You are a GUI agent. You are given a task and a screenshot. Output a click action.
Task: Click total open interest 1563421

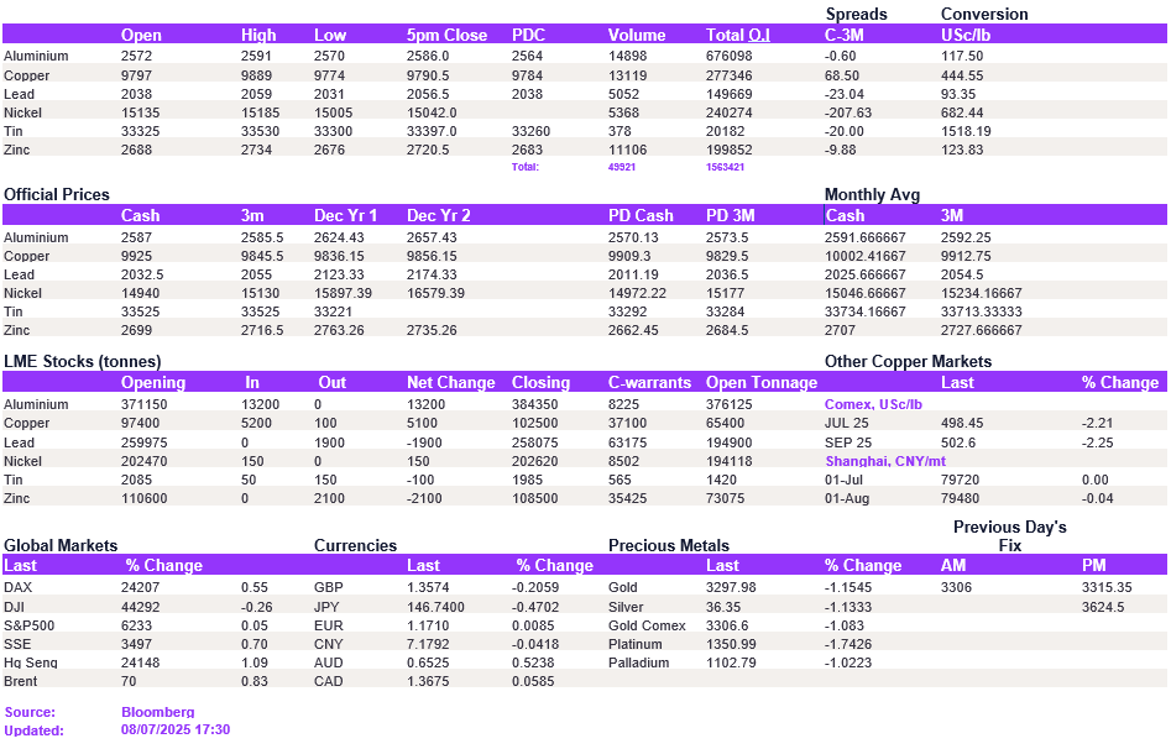(x=725, y=167)
